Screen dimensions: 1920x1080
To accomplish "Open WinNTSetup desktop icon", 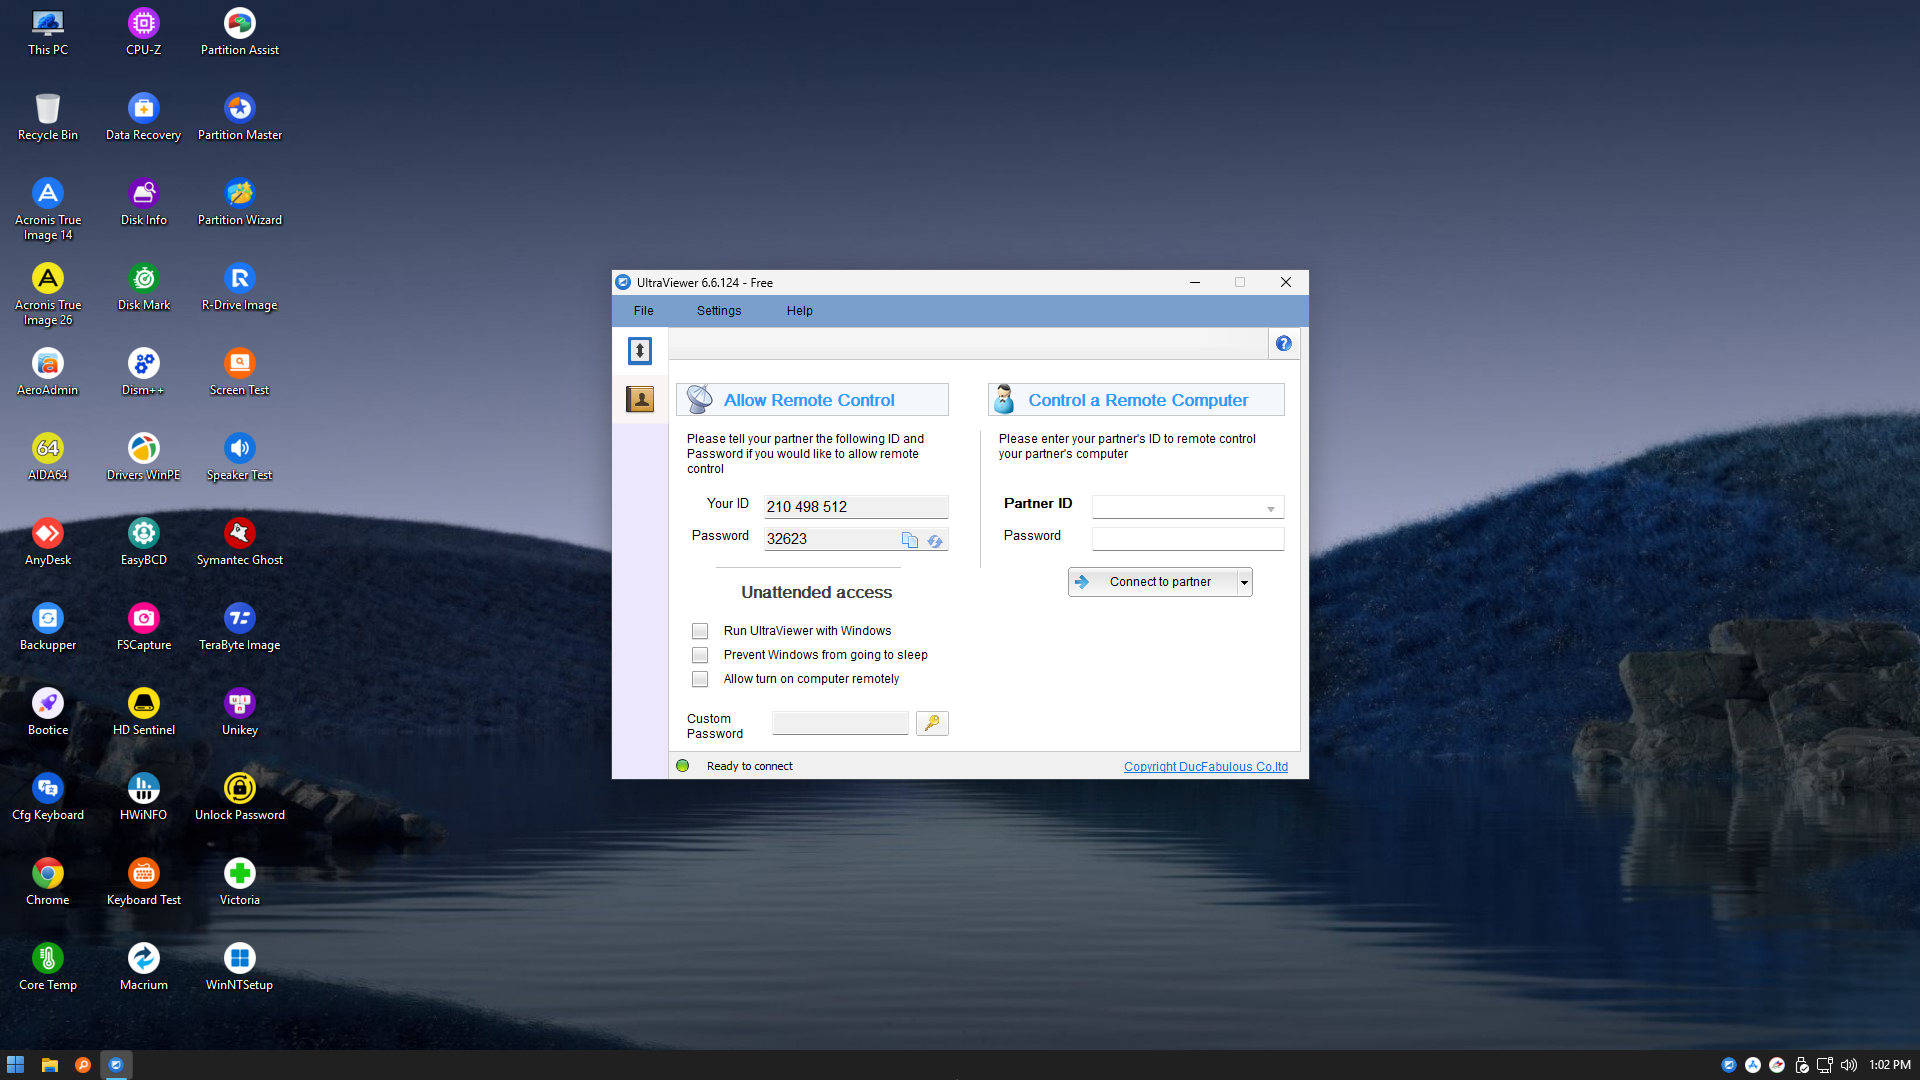I will 240,967.
